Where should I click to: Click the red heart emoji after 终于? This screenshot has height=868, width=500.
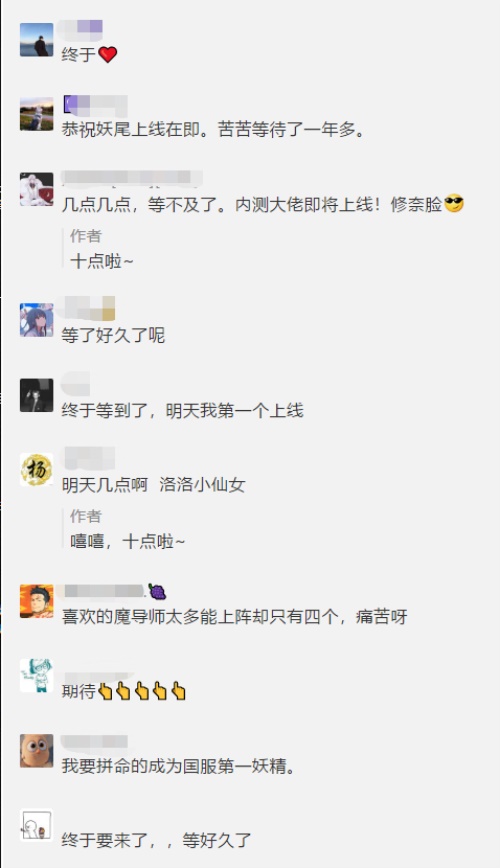[107, 54]
